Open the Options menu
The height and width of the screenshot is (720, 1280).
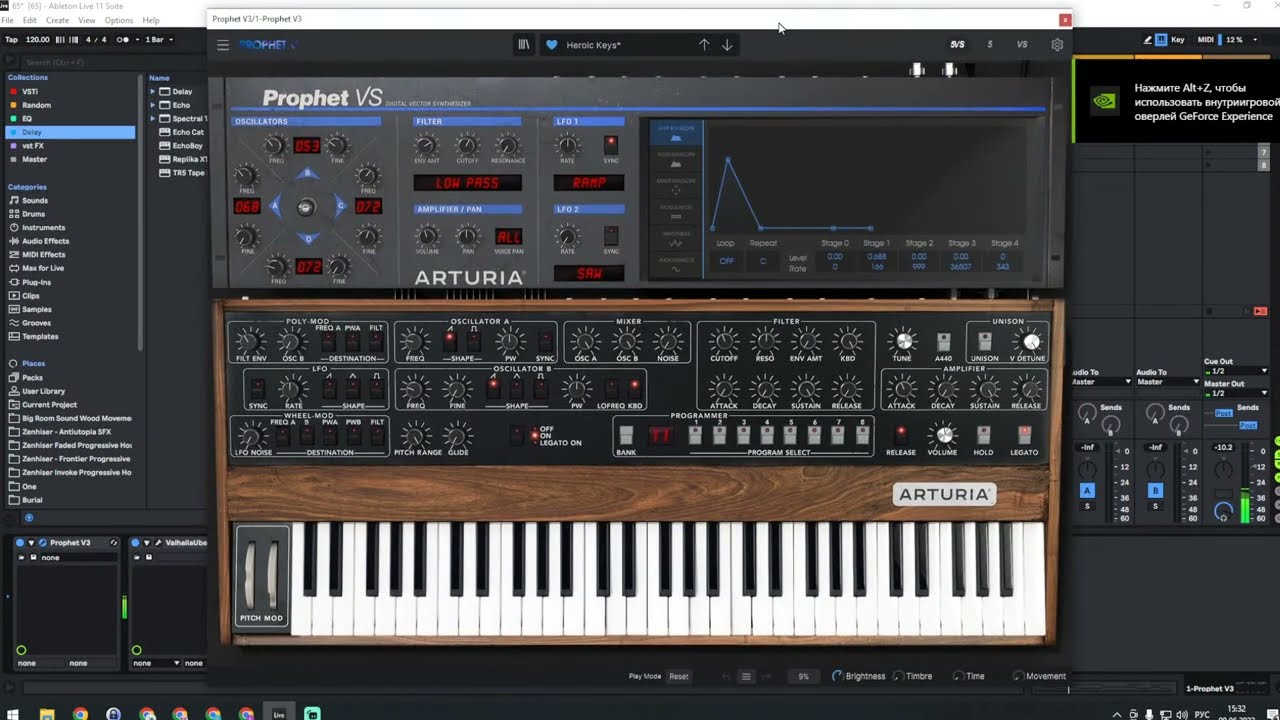click(119, 20)
